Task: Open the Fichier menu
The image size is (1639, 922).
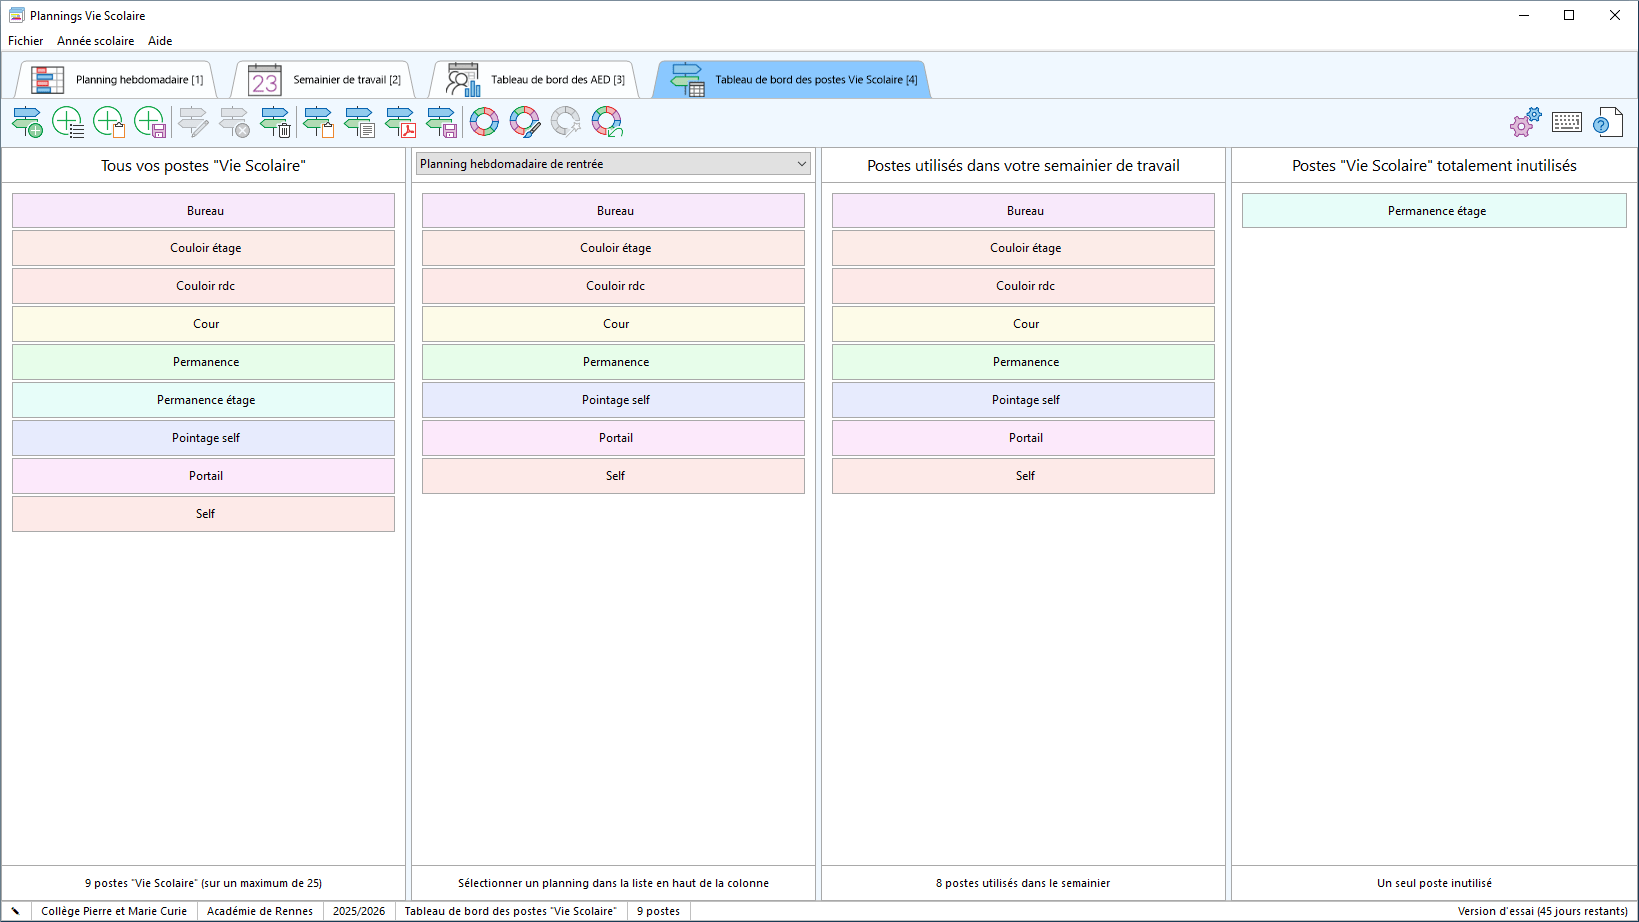Action: (x=26, y=41)
